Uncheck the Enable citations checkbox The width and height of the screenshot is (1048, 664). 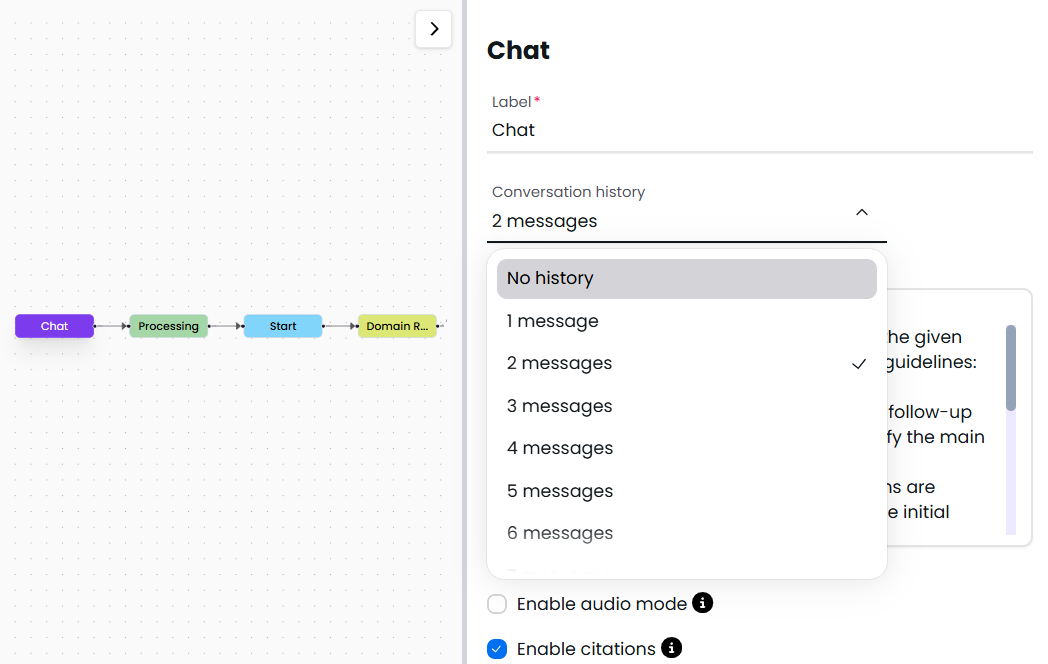(x=497, y=649)
